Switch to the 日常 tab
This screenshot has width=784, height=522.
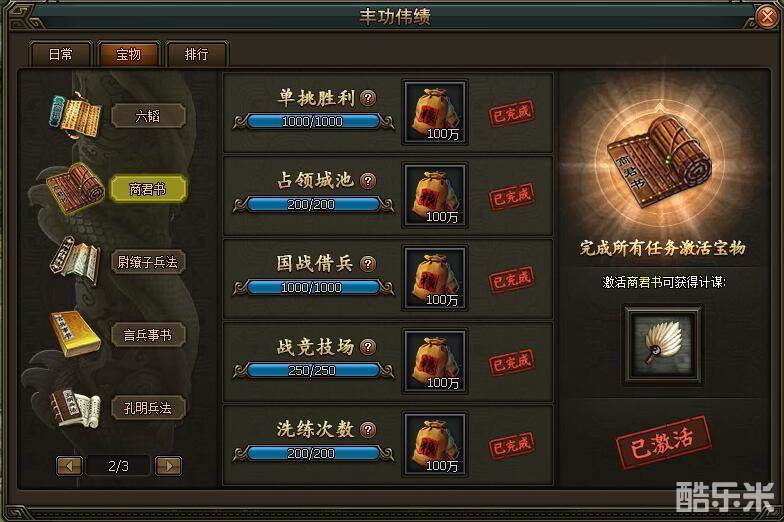coord(60,54)
